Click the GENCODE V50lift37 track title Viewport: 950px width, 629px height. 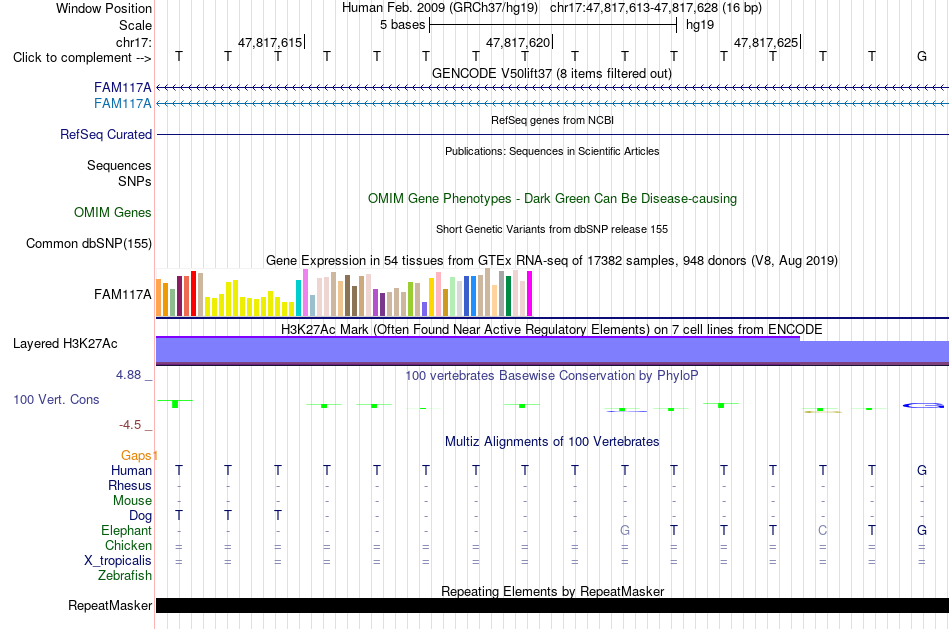tap(552, 73)
